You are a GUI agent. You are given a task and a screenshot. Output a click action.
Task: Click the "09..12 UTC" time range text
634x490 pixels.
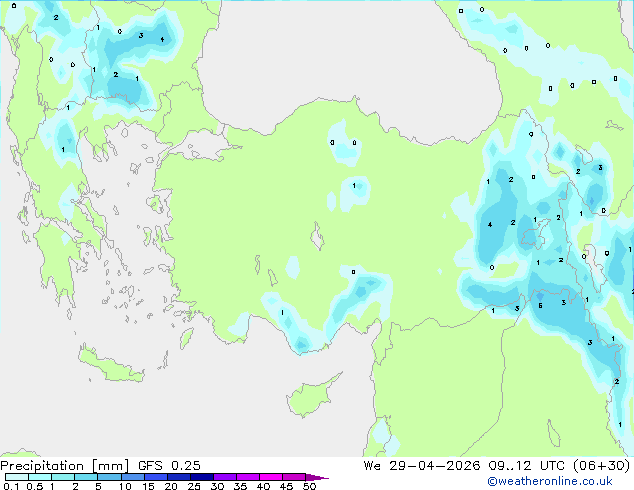526,466
